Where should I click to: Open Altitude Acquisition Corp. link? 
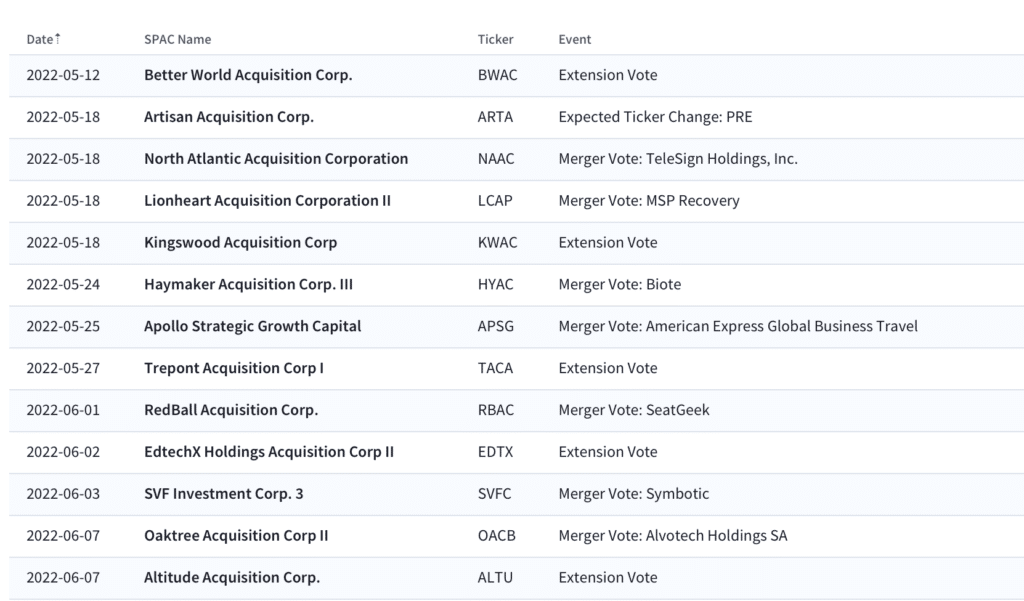(x=232, y=577)
